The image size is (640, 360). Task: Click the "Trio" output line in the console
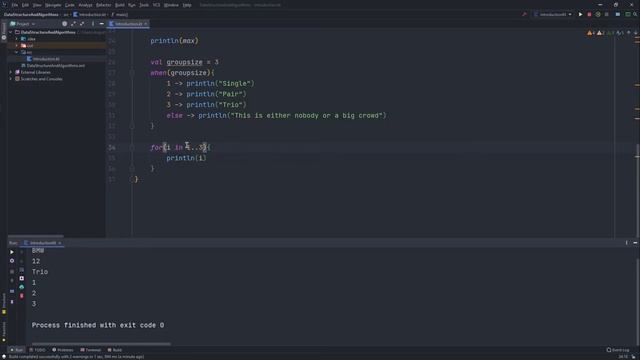(40, 272)
